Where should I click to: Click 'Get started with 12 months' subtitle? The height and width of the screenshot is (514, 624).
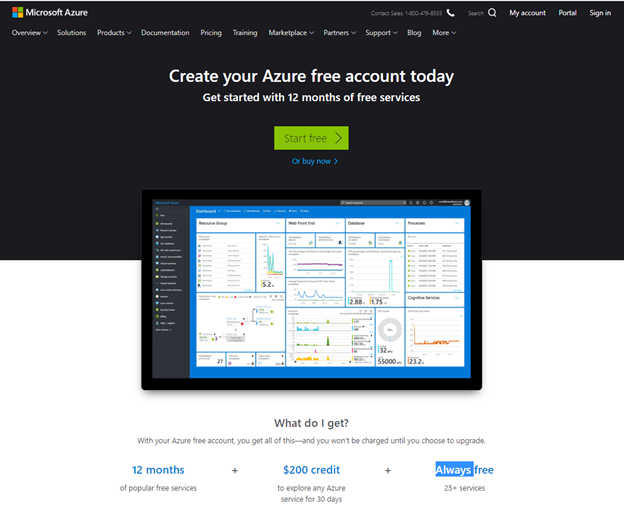click(311, 97)
